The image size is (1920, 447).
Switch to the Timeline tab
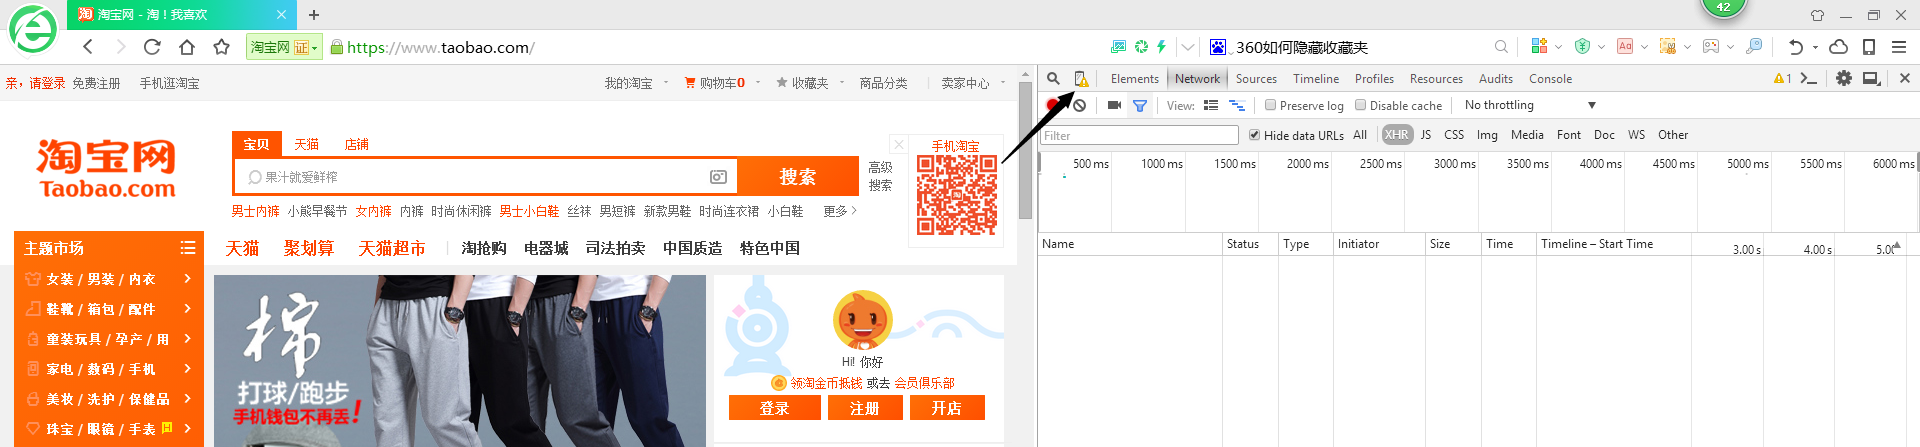[1316, 79]
